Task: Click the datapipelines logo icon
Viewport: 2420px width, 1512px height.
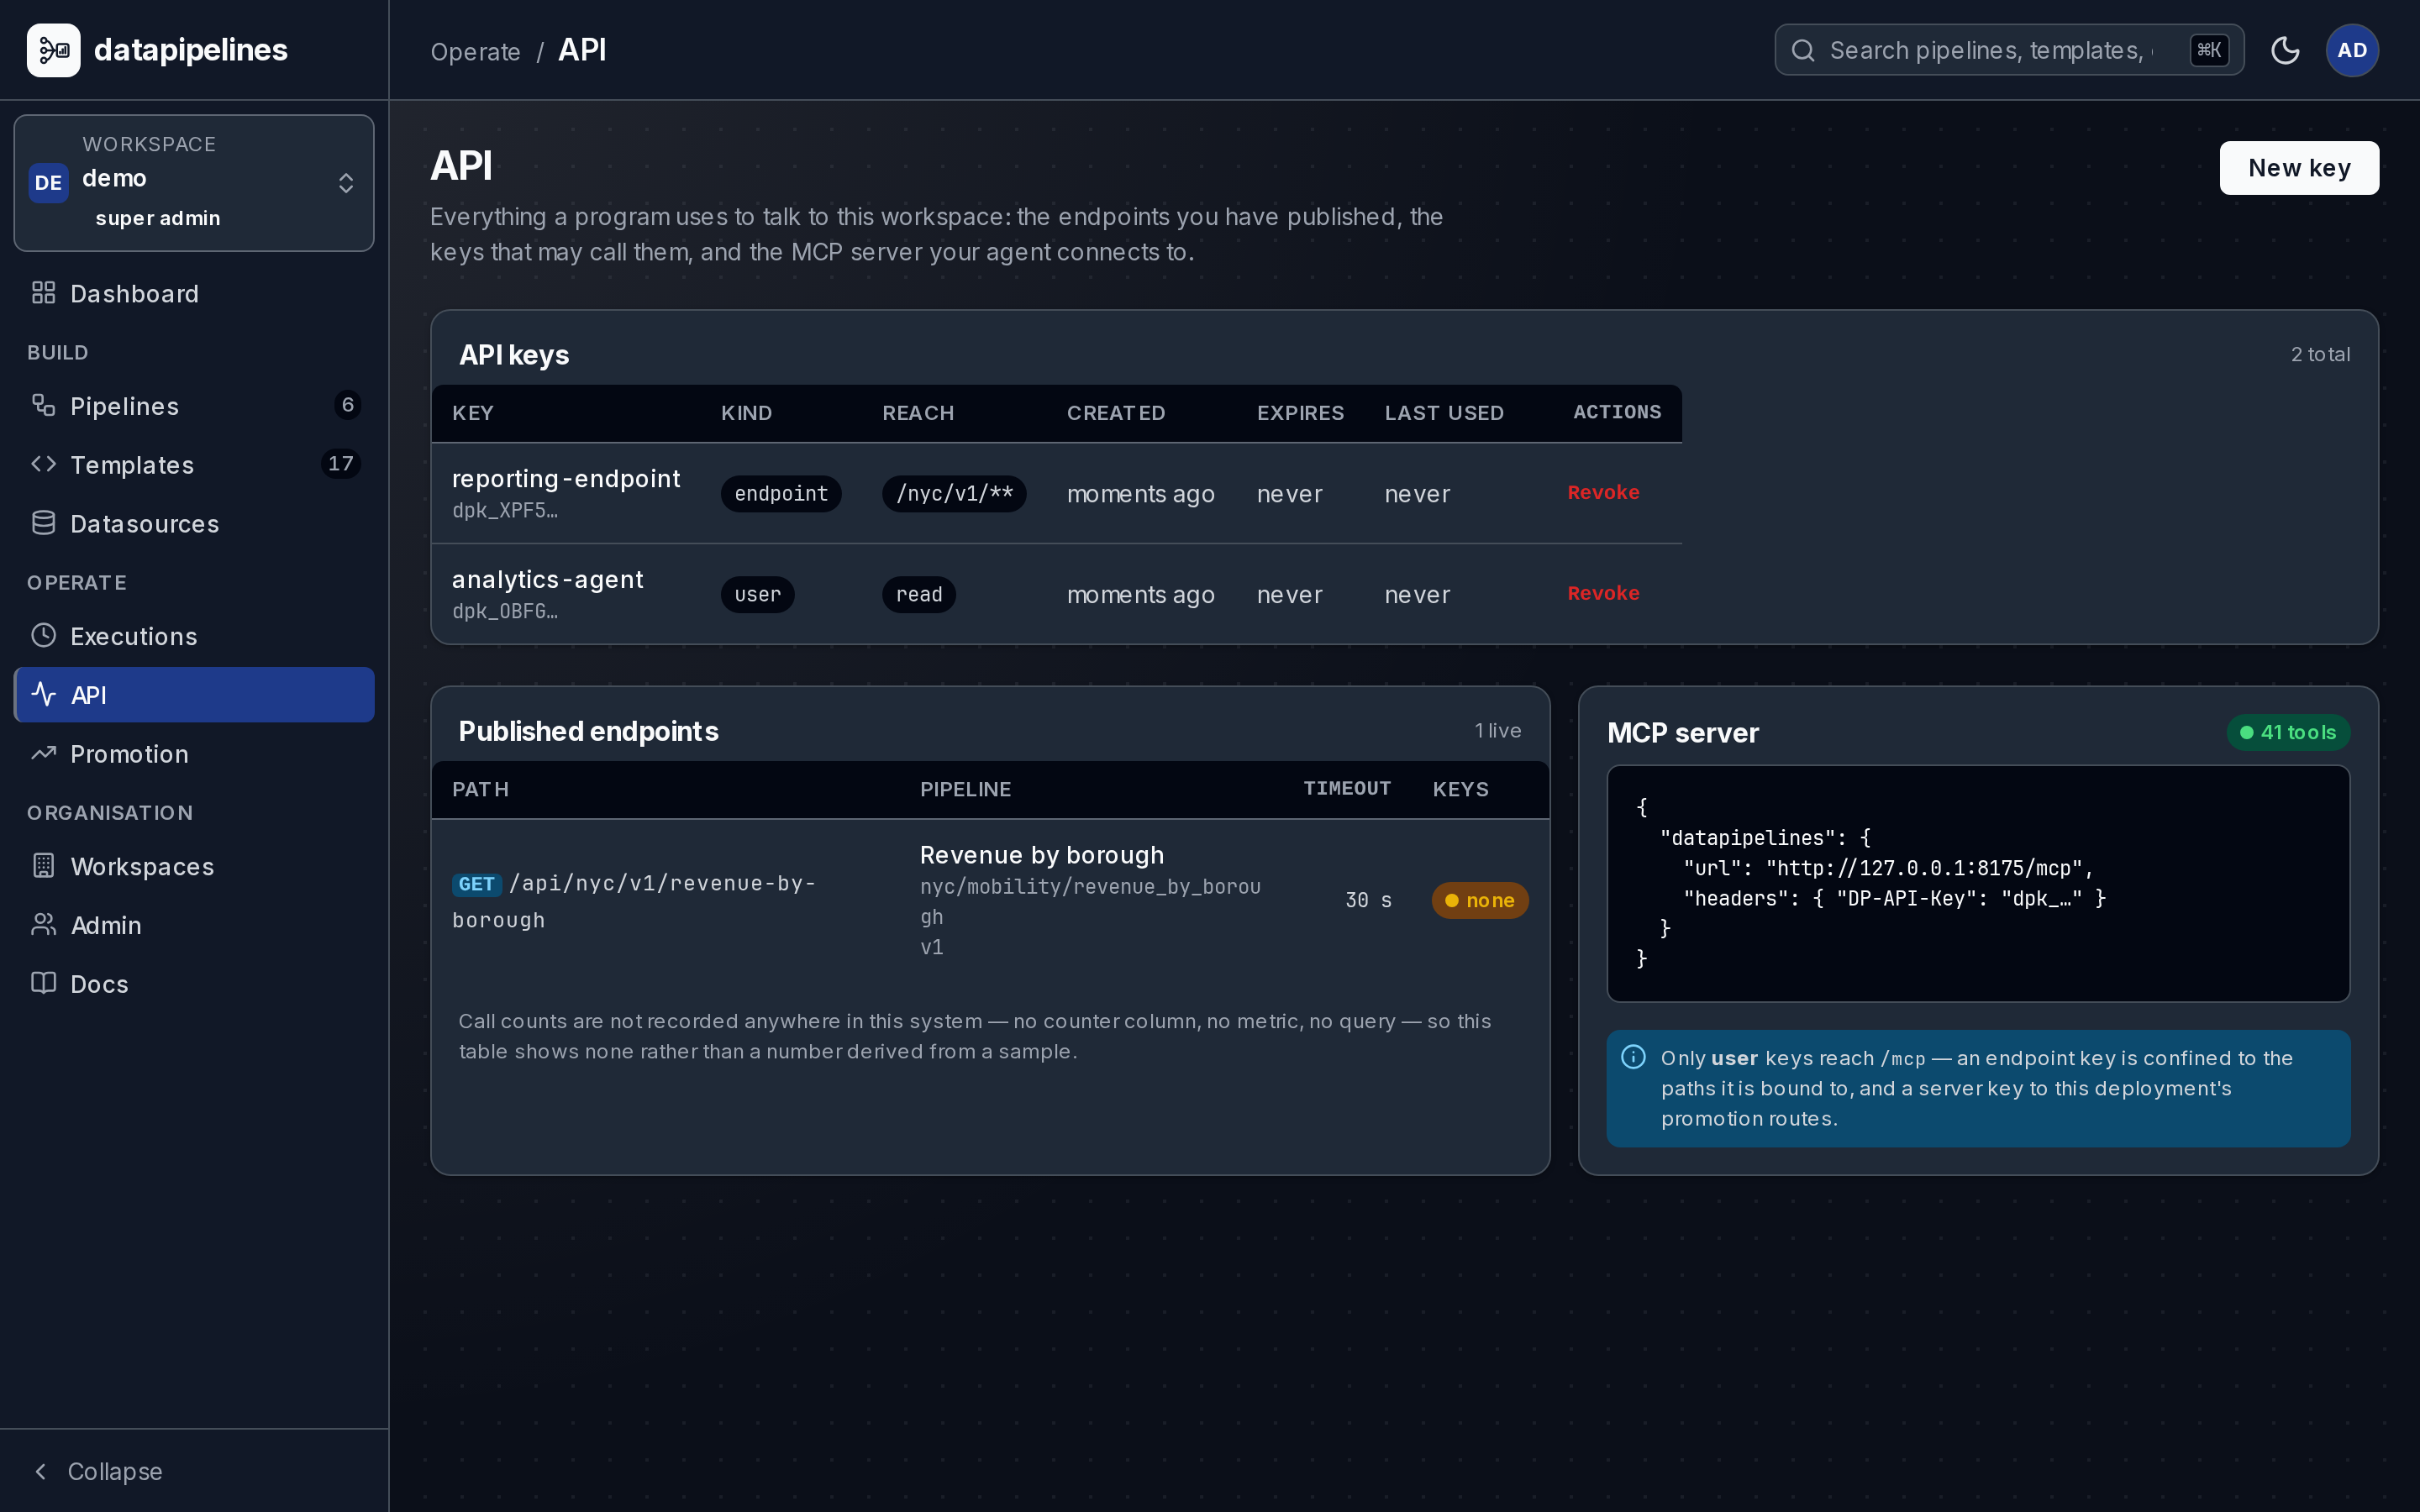Action: [53, 50]
